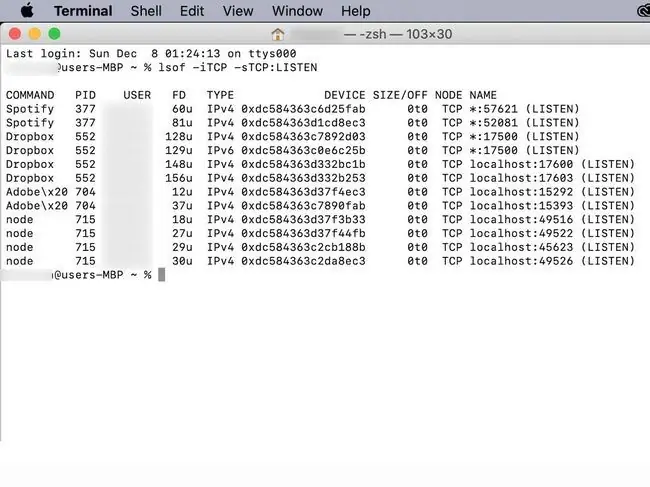Click the NAME column header
The width and height of the screenshot is (650, 487).
click(x=483, y=95)
